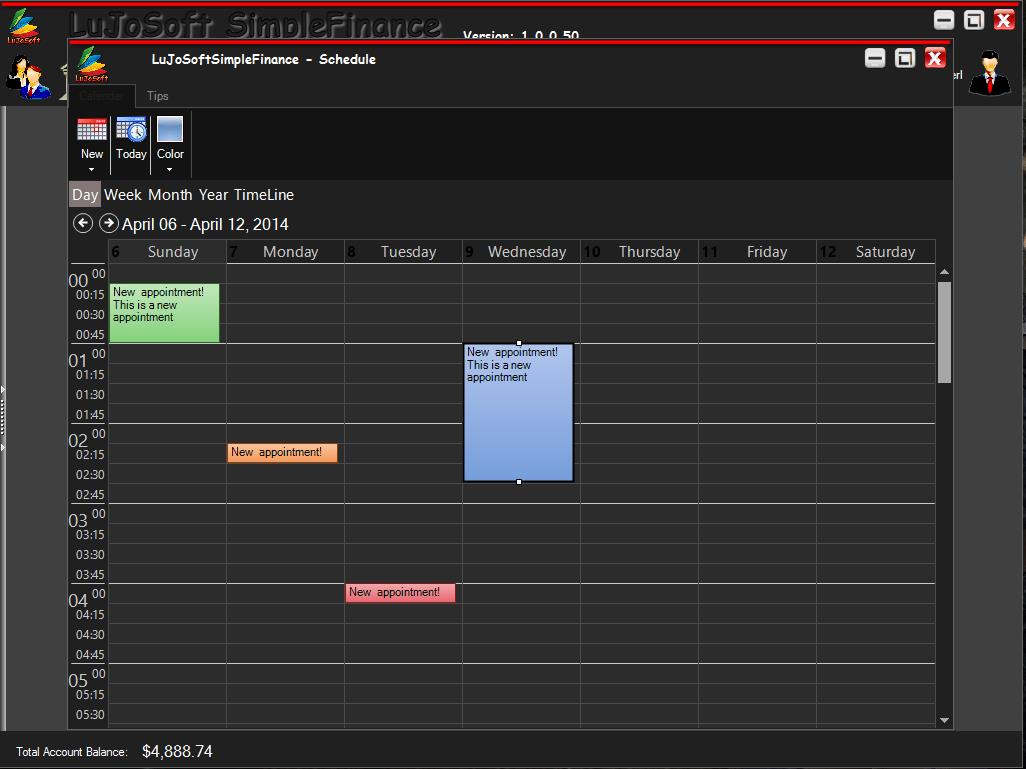Click the New appointment calendar icon
This screenshot has height=769, width=1026.
(92, 130)
